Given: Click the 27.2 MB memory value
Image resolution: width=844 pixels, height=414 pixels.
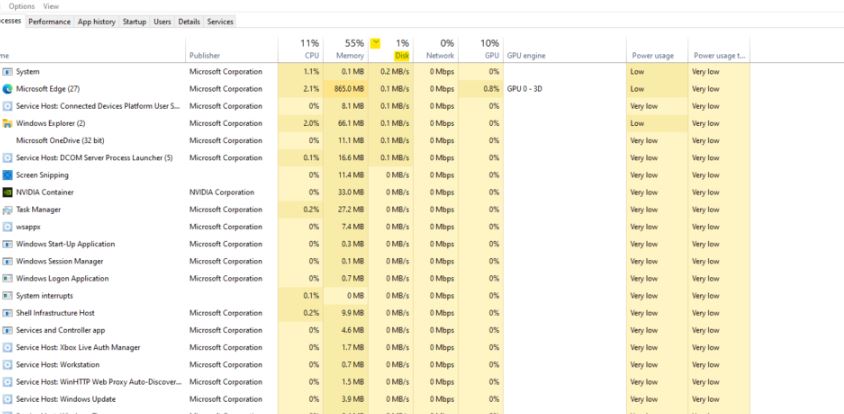Looking at the screenshot, I should coord(351,209).
